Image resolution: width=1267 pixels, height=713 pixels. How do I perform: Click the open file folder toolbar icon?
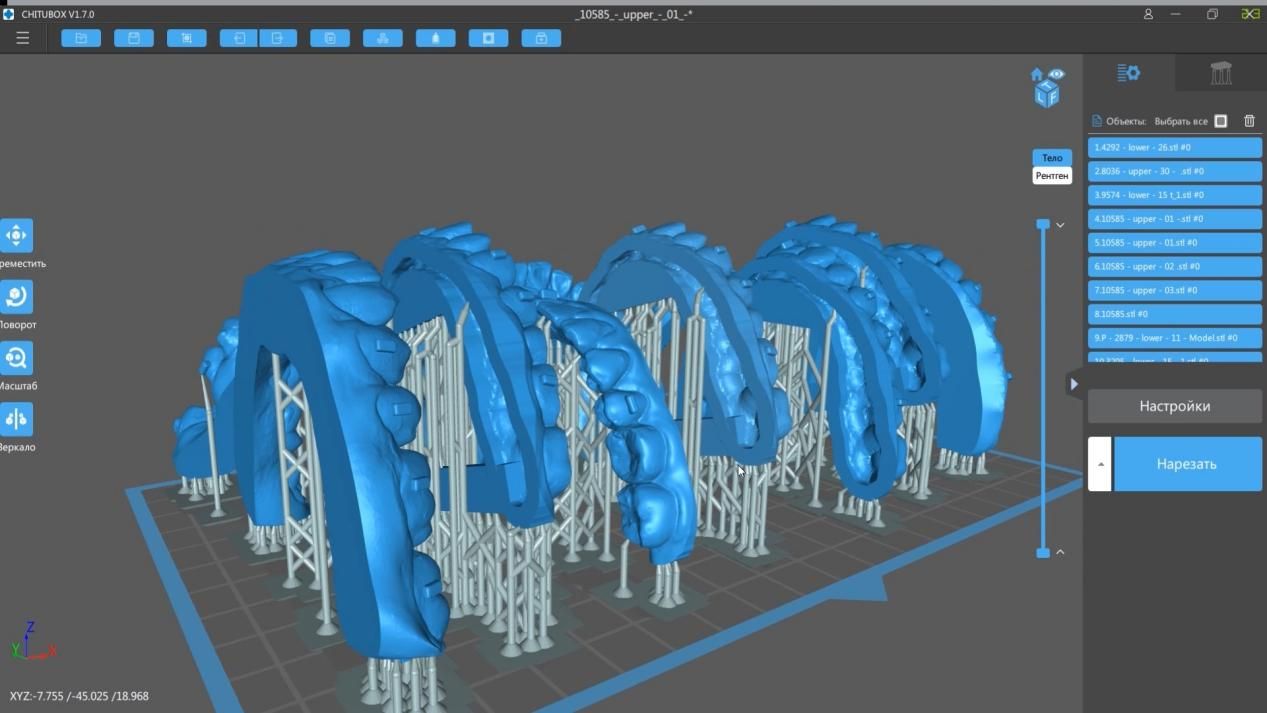(x=81, y=38)
